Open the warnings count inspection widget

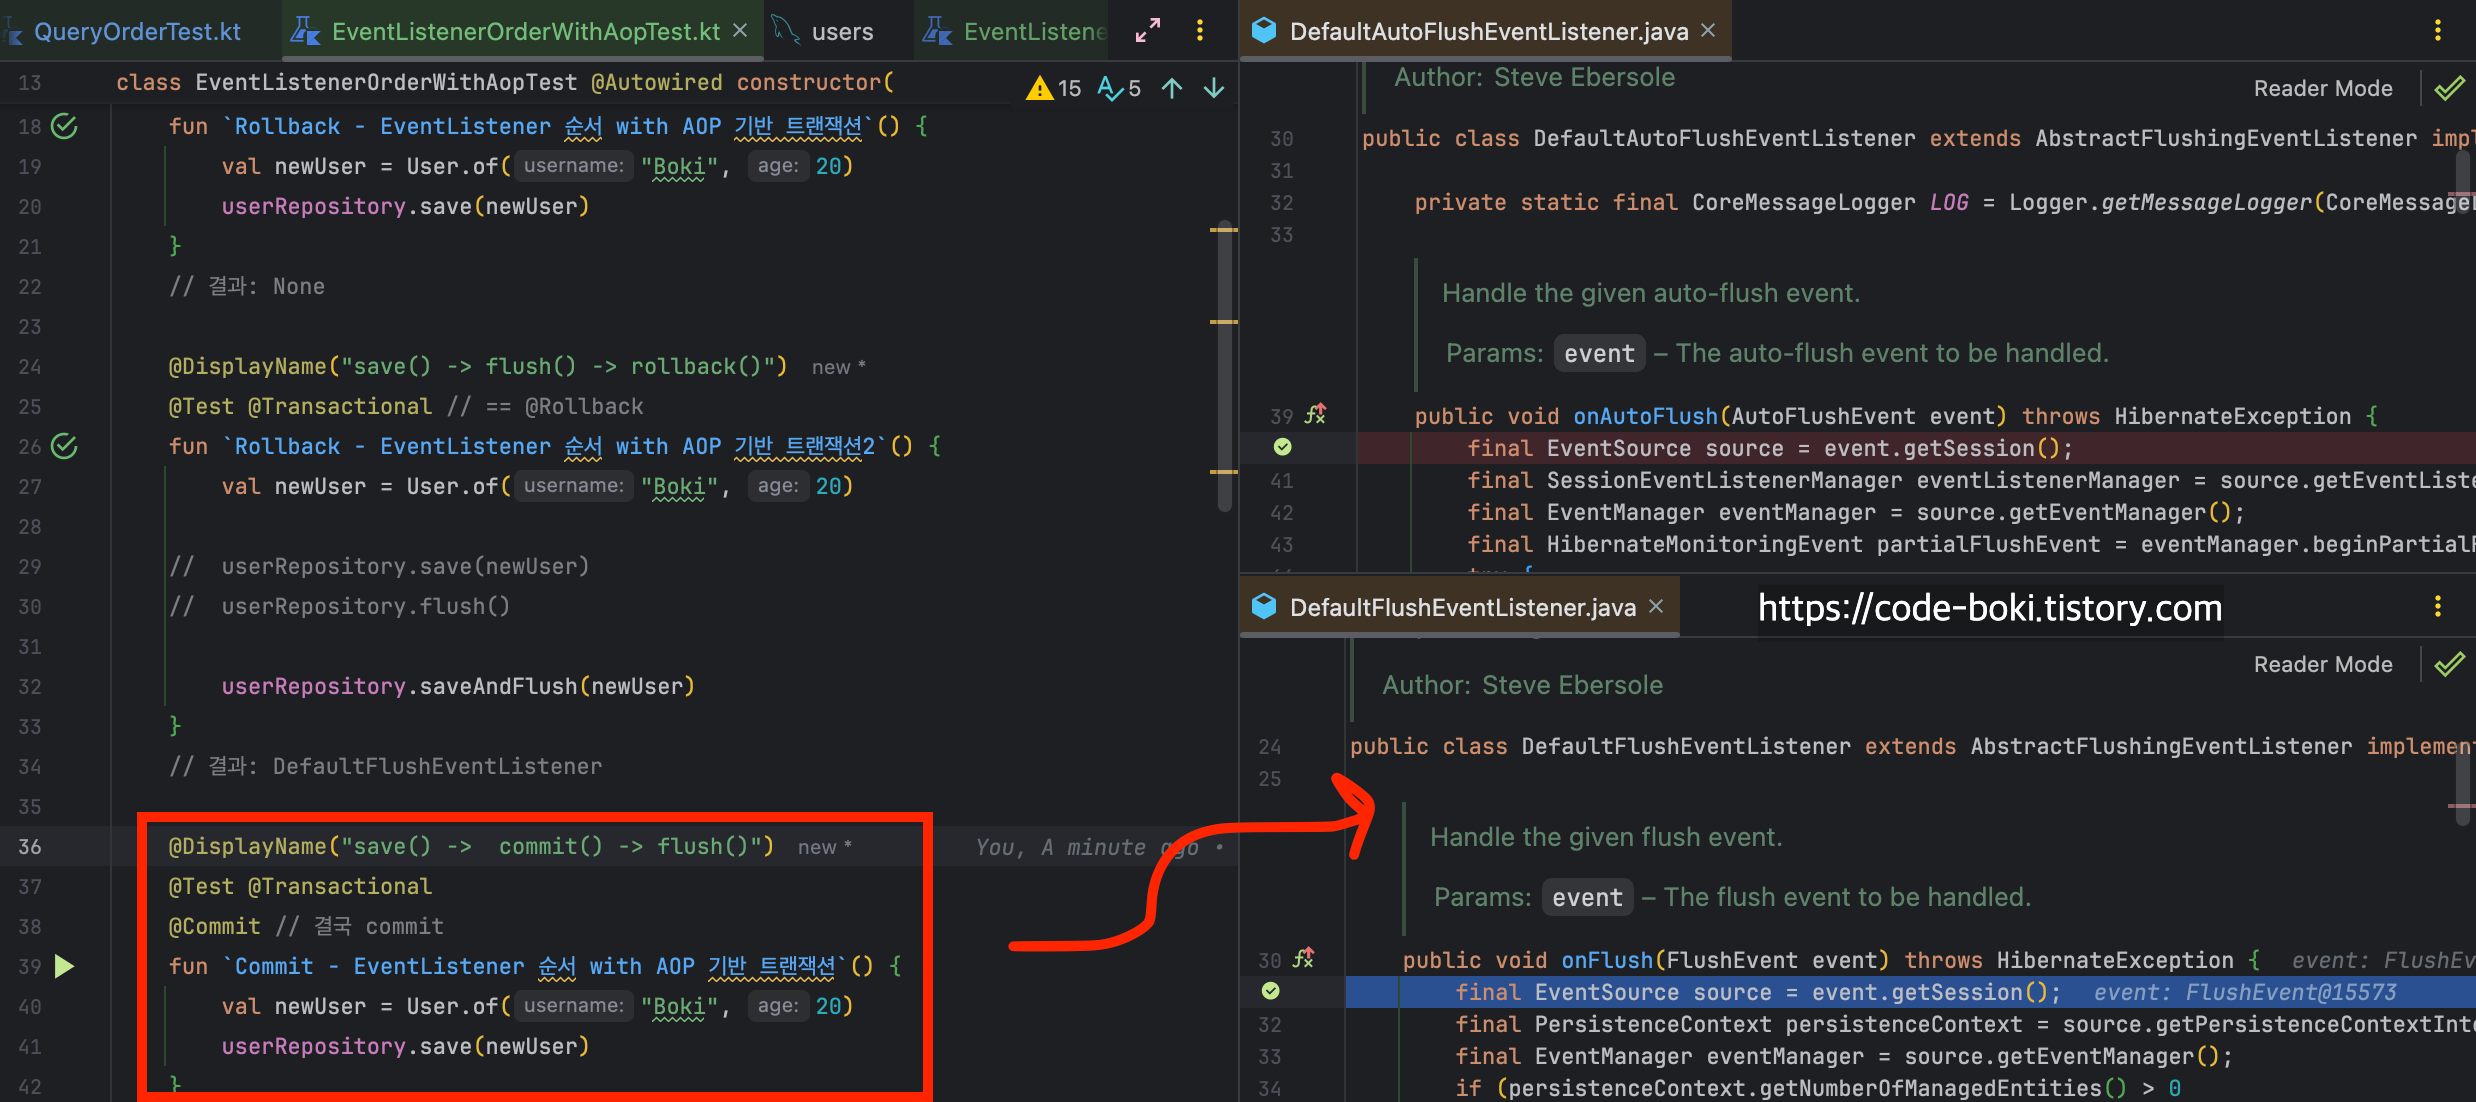[1055, 88]
